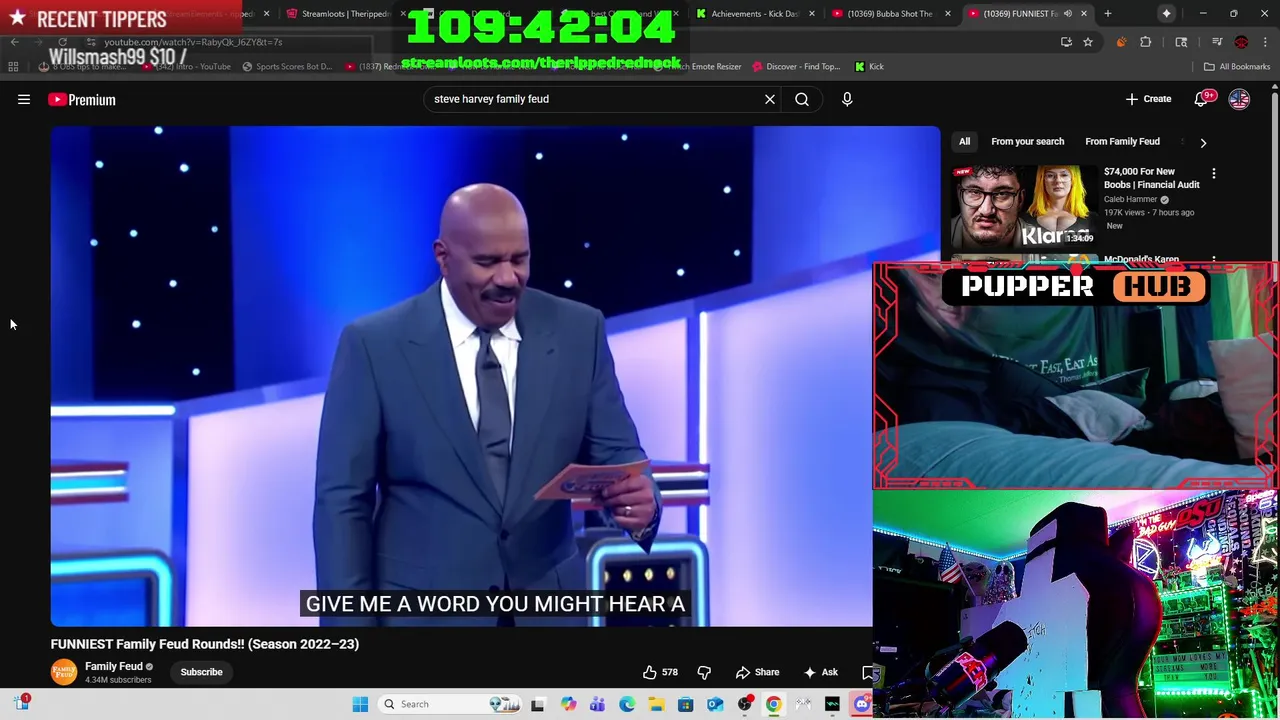Mute the playing FUNNIEST tab audio
The height and width of the screenshot is (720, 1280).
point(1068,14)
